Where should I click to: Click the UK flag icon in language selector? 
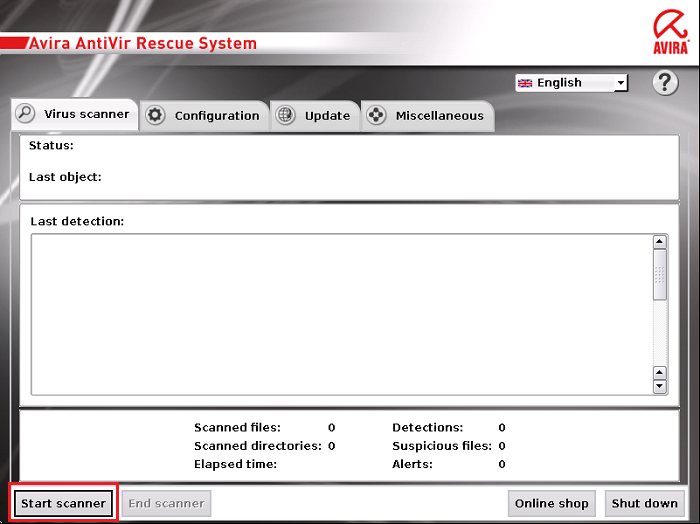point(525,83)
